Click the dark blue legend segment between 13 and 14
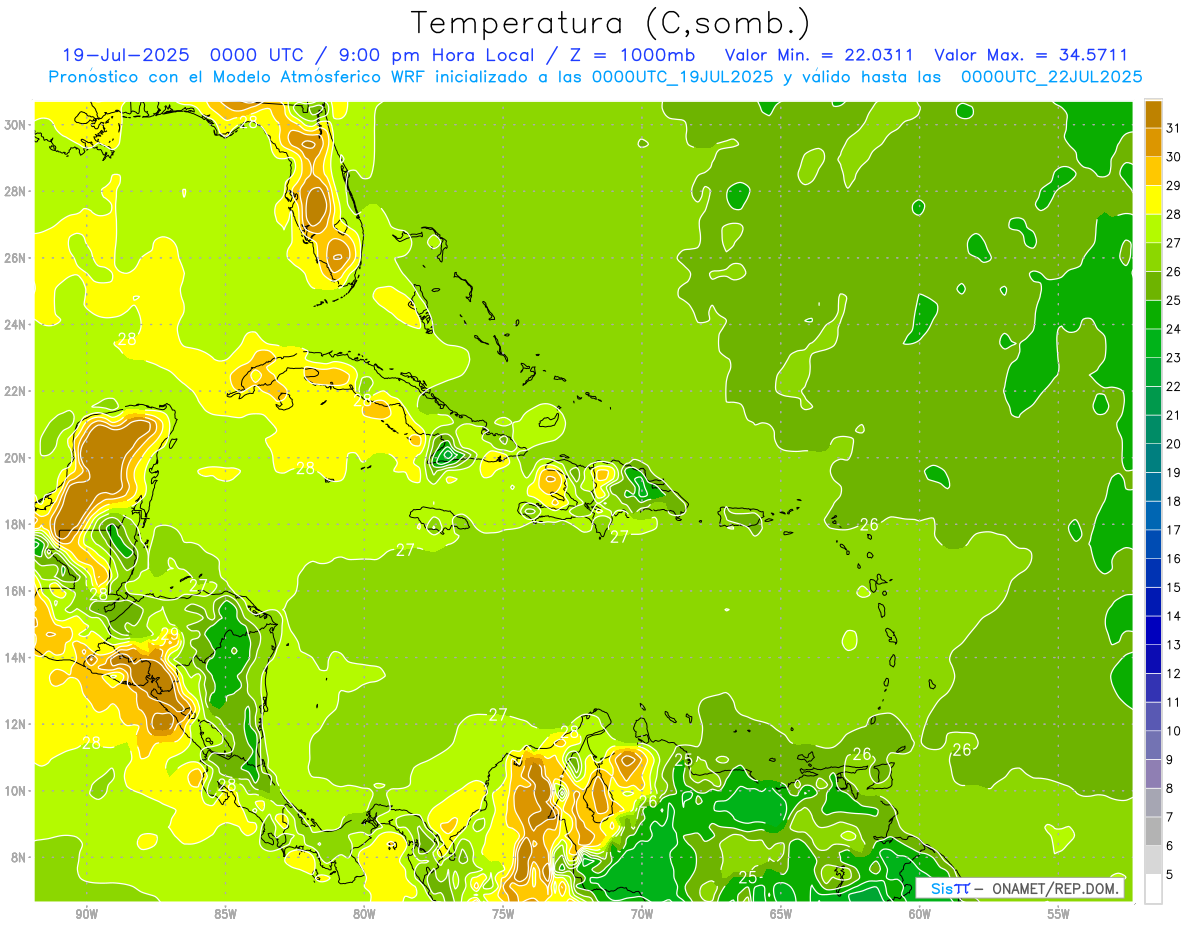Screen dimensions: 1200x927 tap(1154, 631)
